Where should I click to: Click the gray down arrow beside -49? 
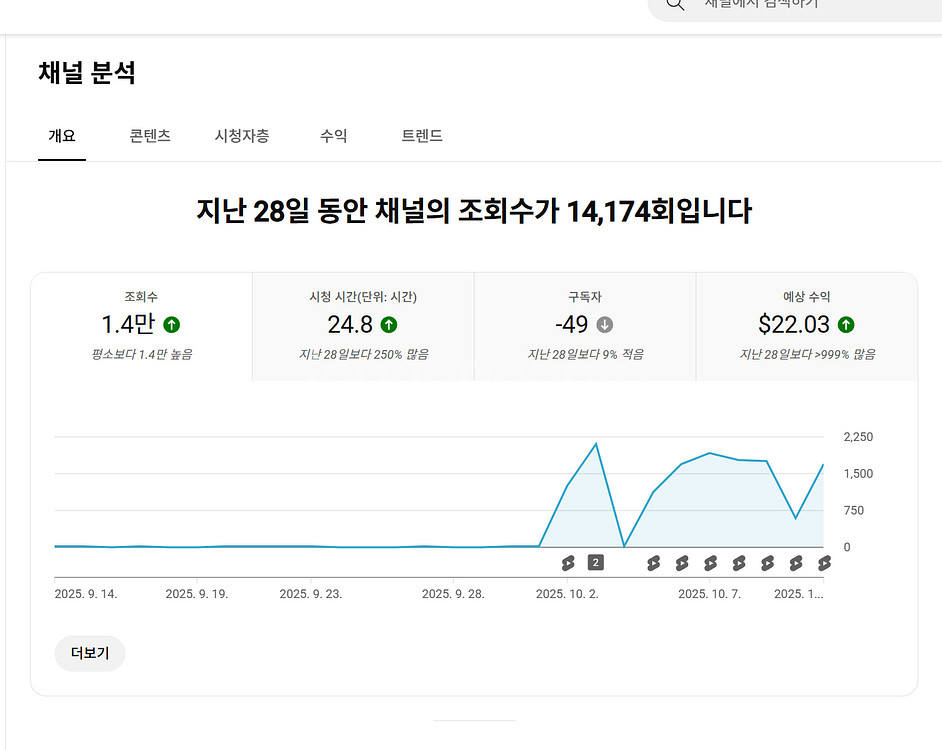605,324
